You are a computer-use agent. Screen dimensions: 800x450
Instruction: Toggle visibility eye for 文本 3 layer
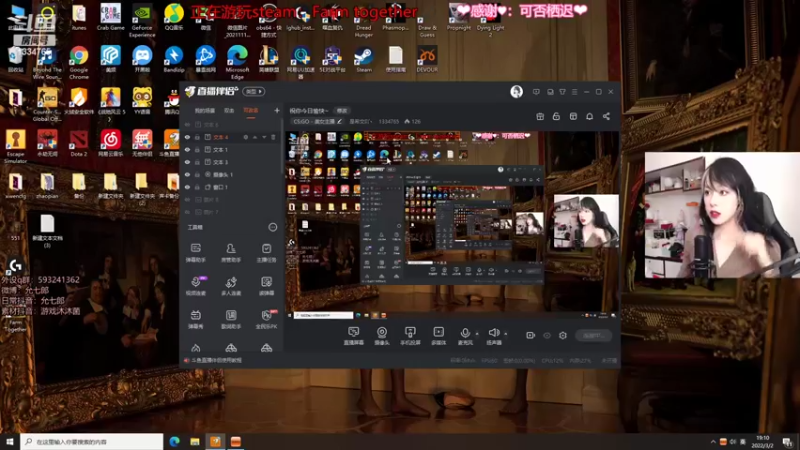(187, 162)
